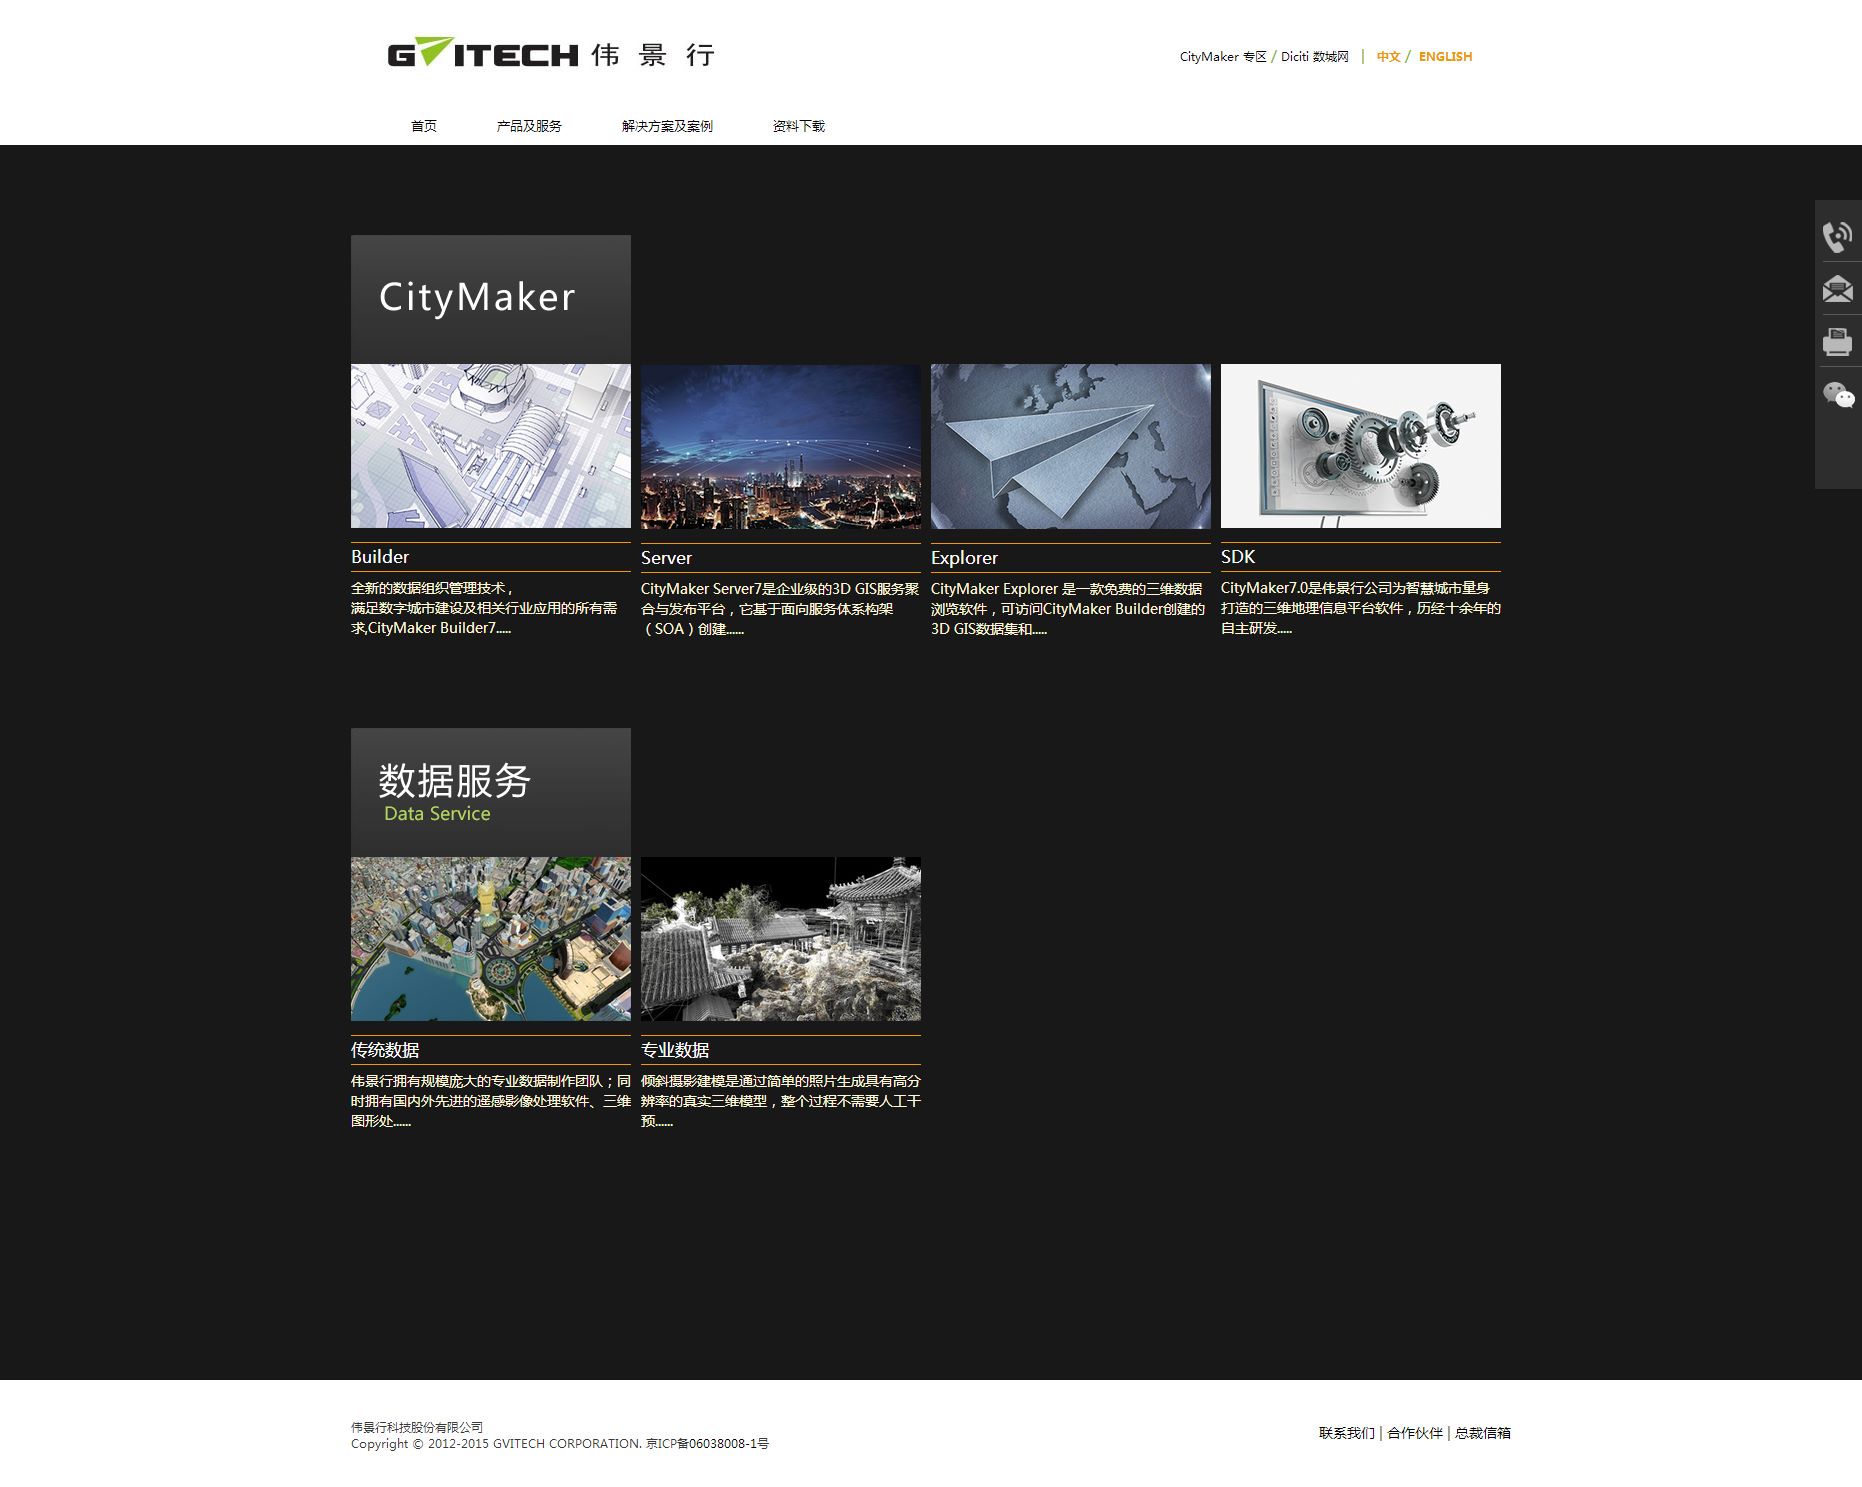
Task: Open the 产品及服务 menu item
Action: [x=529, y=126]
